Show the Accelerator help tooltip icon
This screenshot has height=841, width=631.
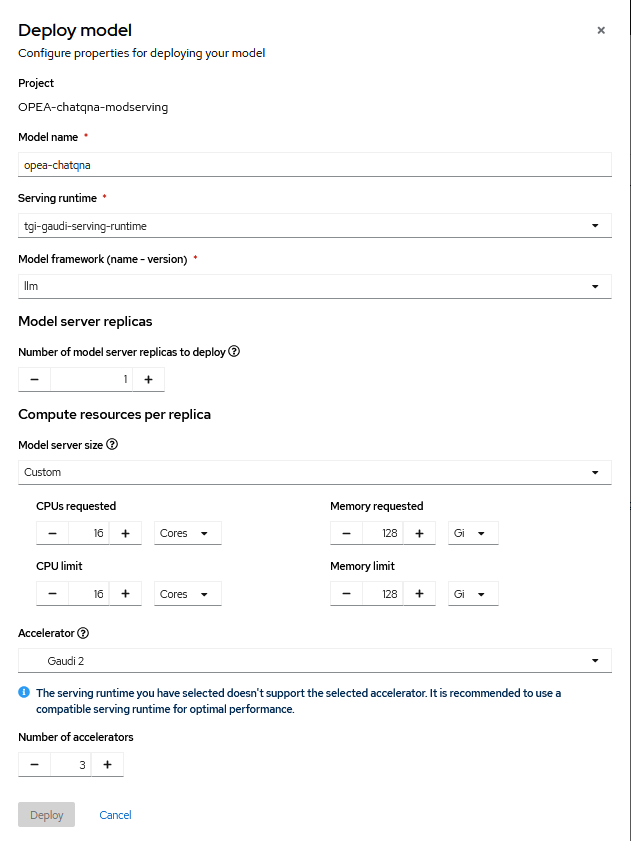click(x=83, y=633)
